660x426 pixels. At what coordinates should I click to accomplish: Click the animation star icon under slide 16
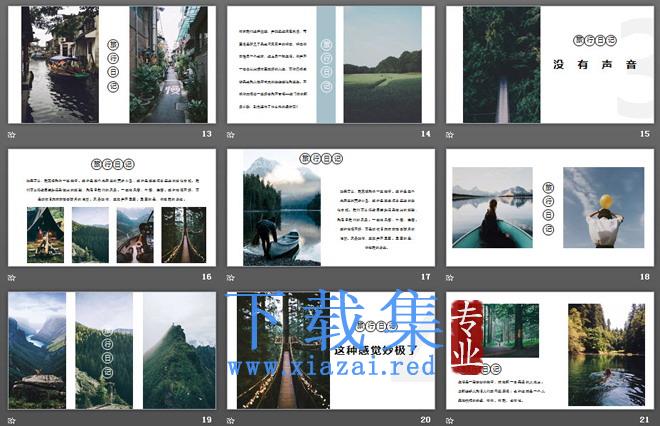click(x=12, y=278)
